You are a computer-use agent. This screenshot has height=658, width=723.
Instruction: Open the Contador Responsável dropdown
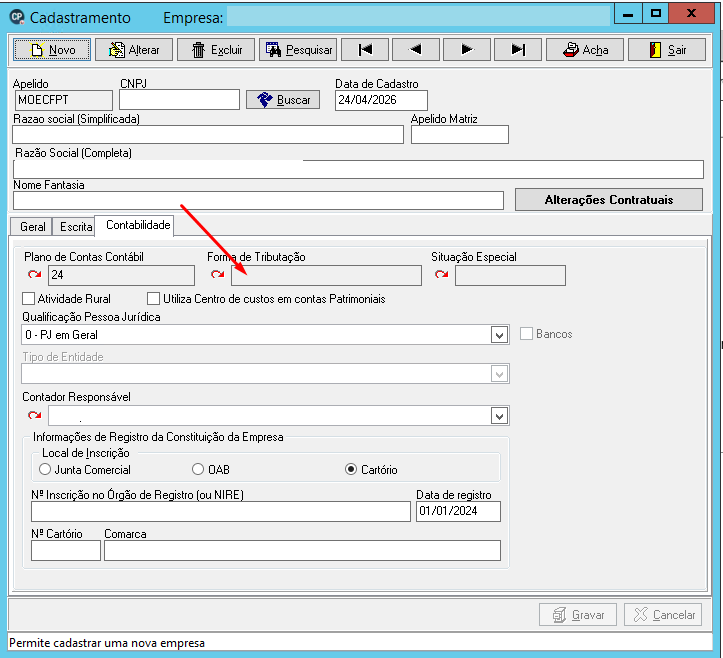tap(499, 416)
